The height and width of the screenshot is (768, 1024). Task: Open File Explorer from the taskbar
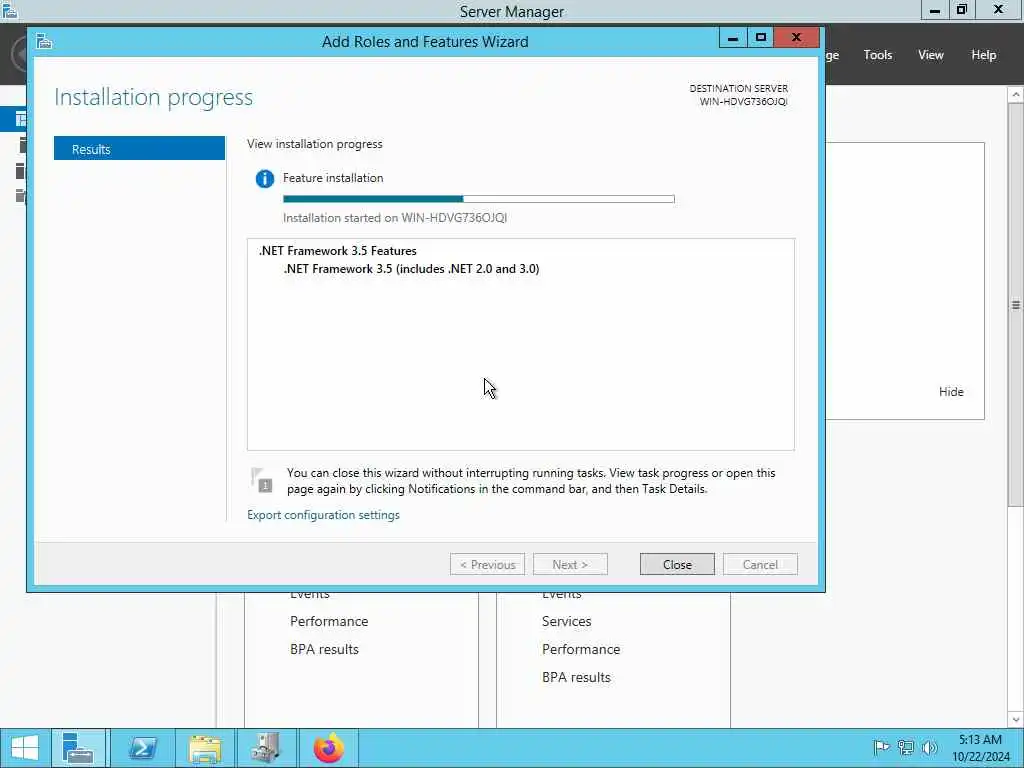[x=204, y=748]
